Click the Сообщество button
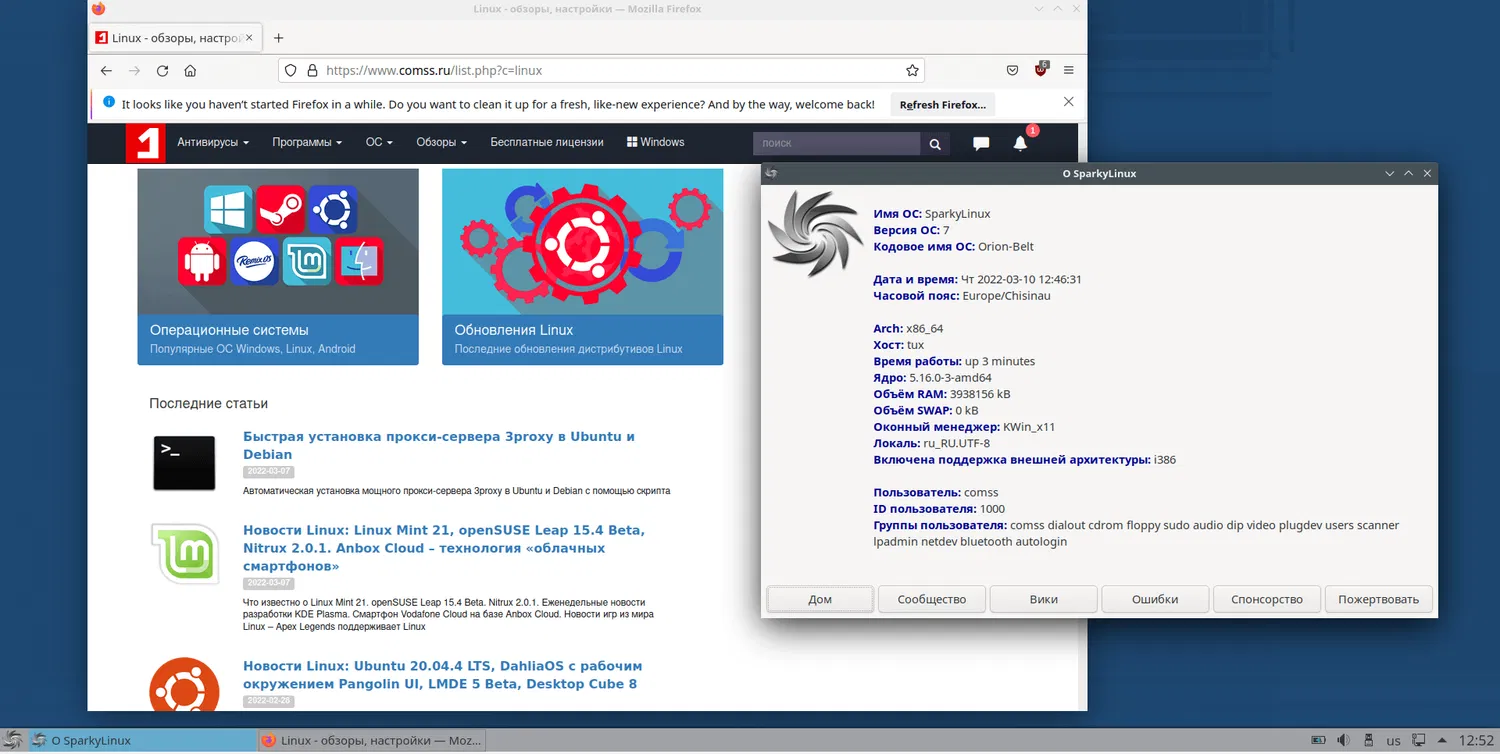The image size is (1500, 754). pyautogui.click(x=932, y=599)
